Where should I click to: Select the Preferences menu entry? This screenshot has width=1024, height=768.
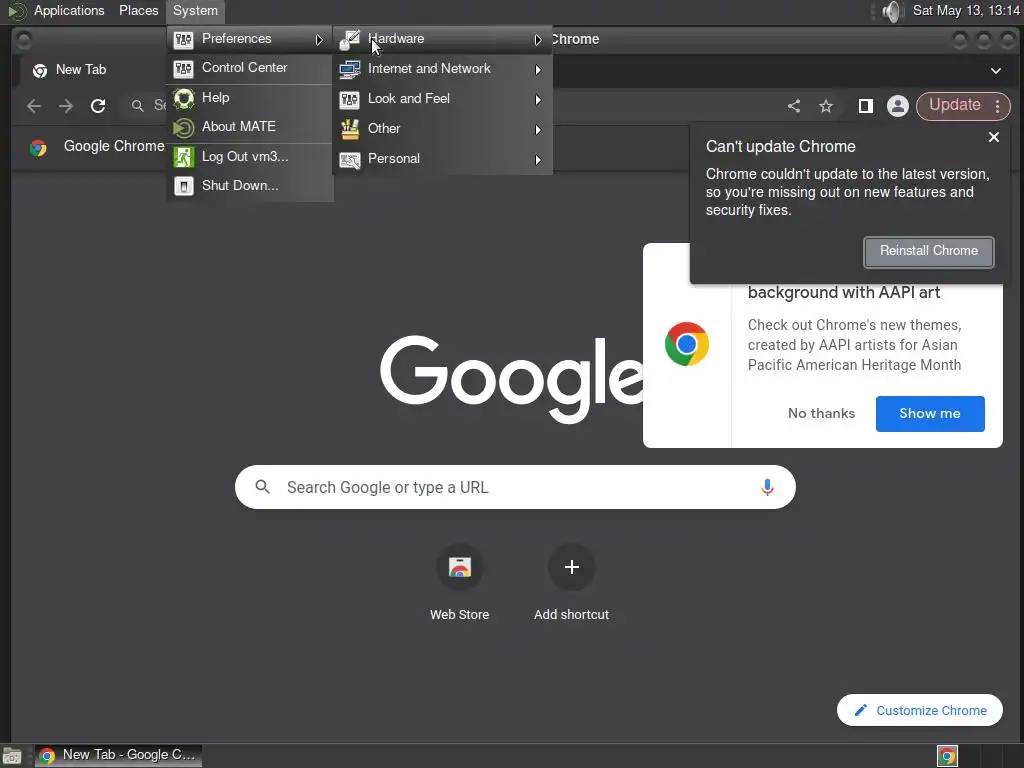coord(249,39)
